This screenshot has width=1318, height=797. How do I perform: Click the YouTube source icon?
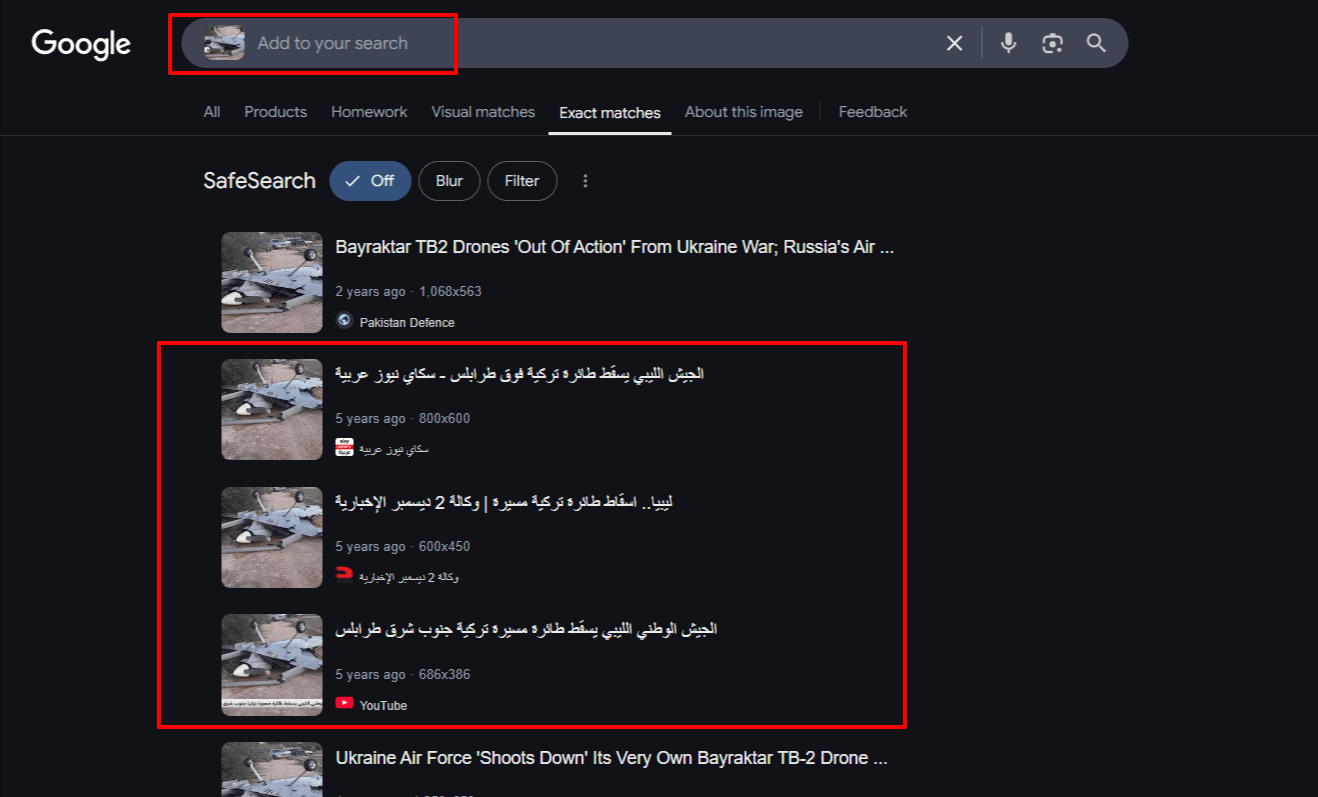[345, 704]
